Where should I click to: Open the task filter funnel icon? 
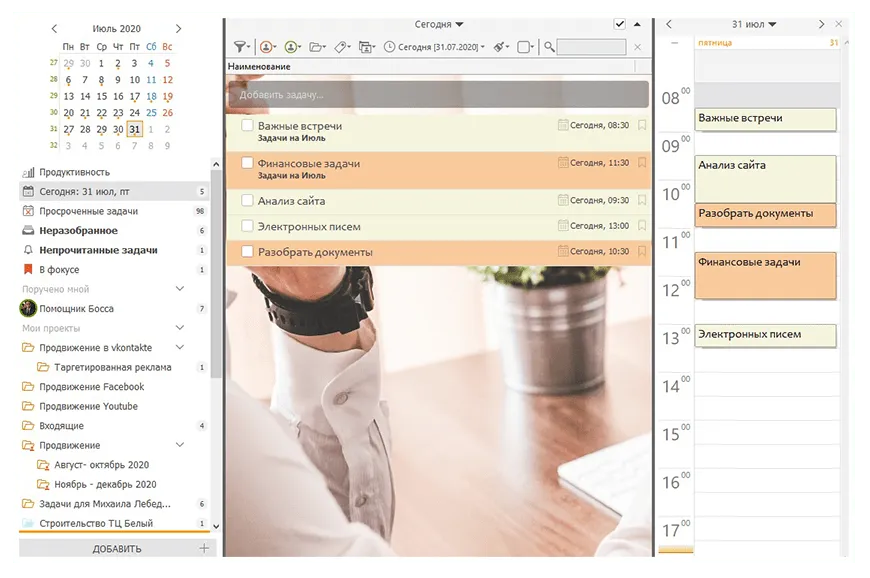240,47
